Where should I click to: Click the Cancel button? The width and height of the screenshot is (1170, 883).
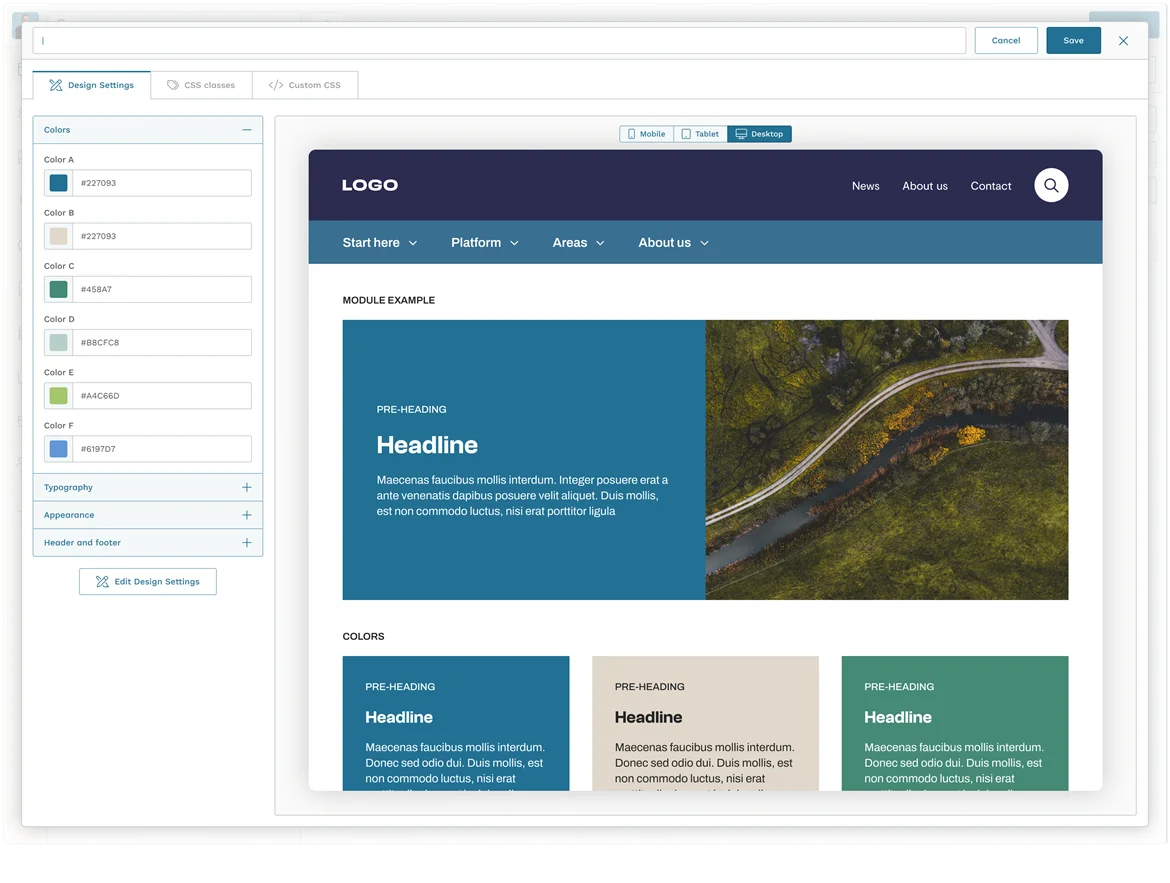[x=1006, y=40]
